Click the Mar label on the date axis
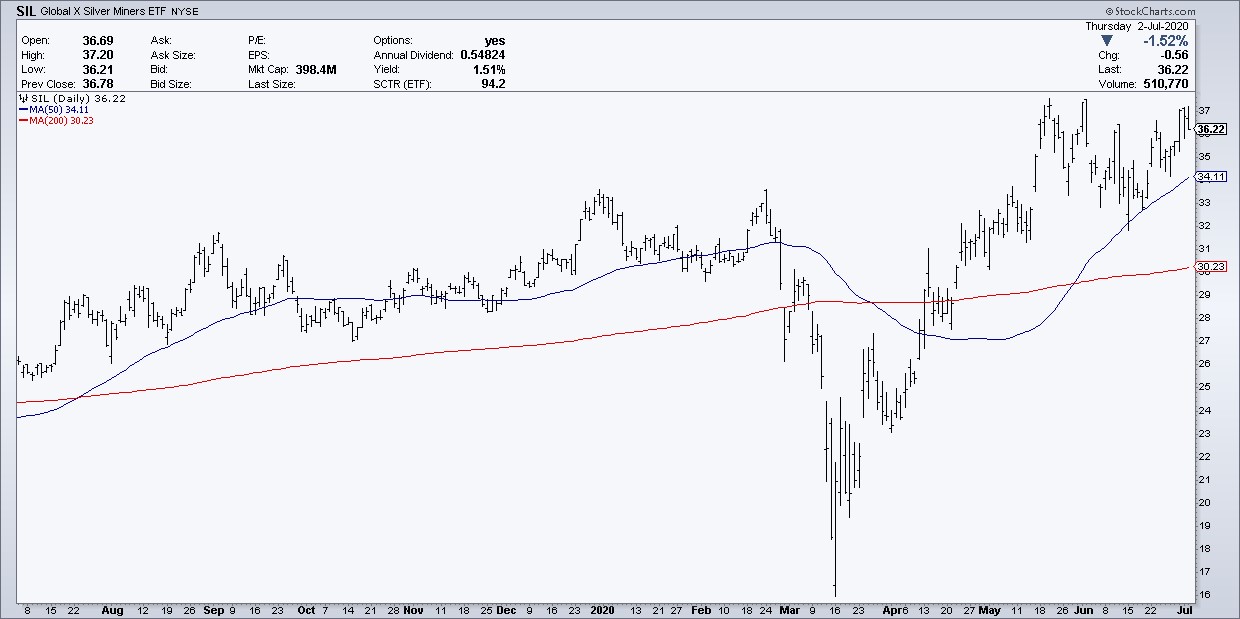This screenshot has width=1240, height=619. tap(790, 609)
